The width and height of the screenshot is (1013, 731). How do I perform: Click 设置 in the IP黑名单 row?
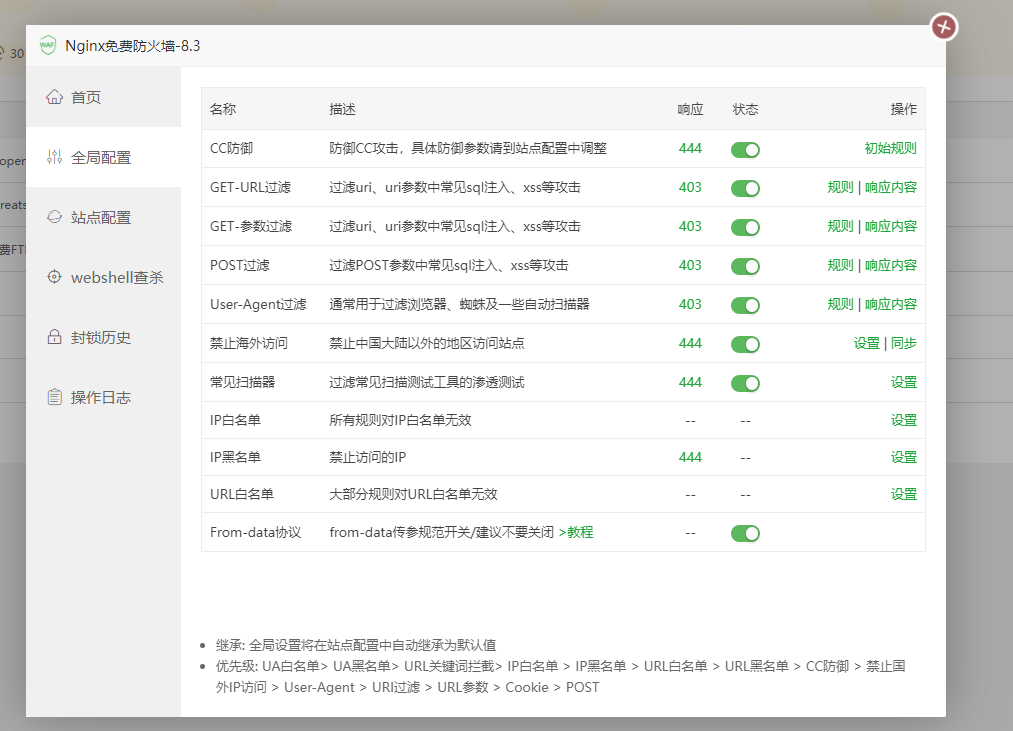pyautogui.click(x=903, y=456)
